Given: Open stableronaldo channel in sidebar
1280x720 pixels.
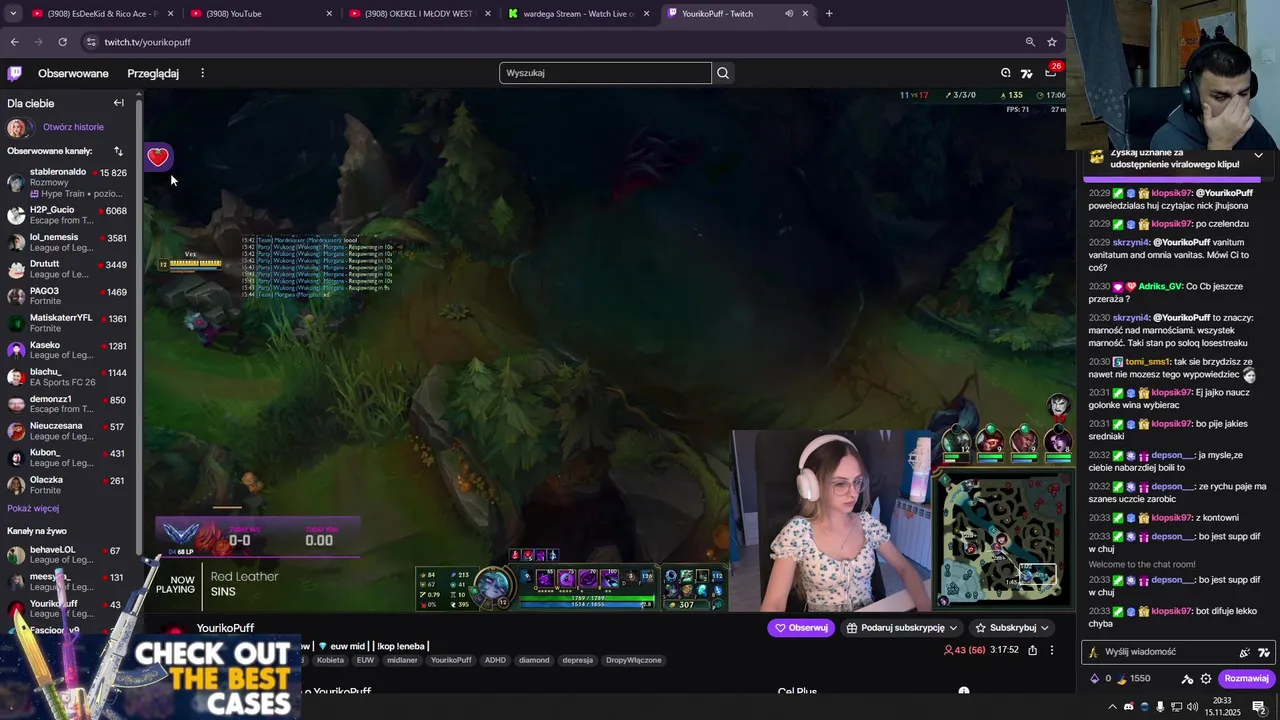Looking at the screenshot, I should coord(68,182).
